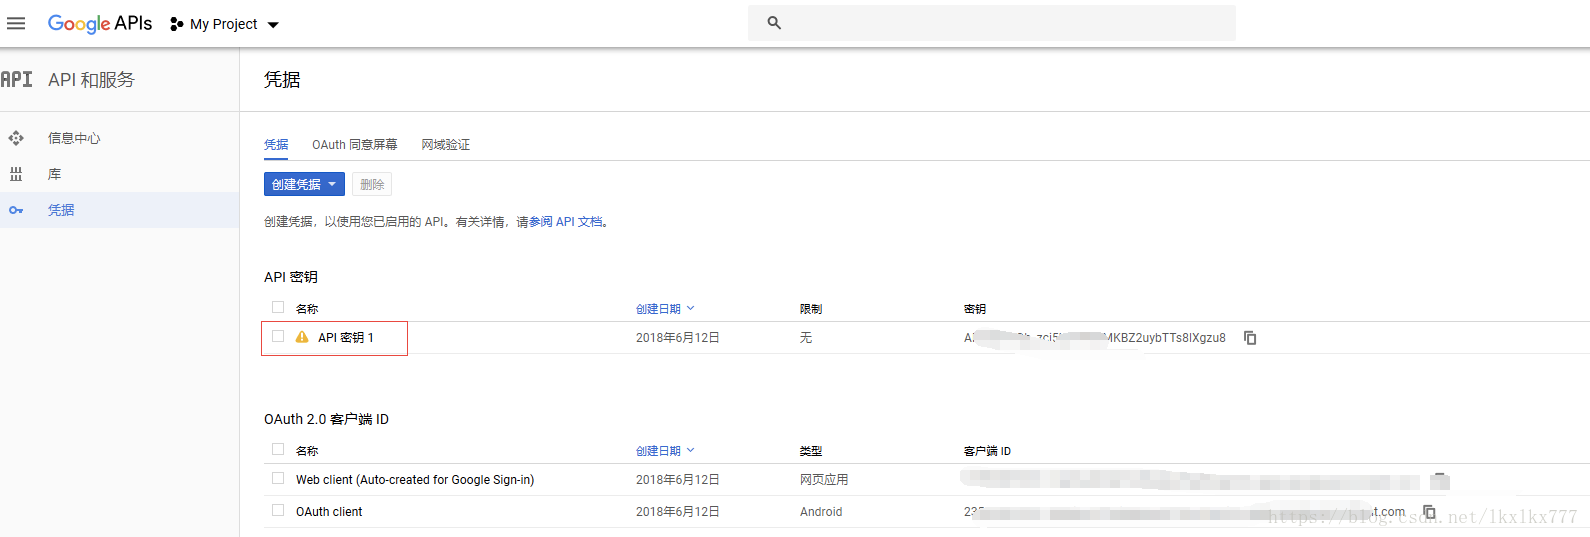This screenshot has height=537, width=1590.
Task: Click the Android type cell
Action: click(821, 512)
